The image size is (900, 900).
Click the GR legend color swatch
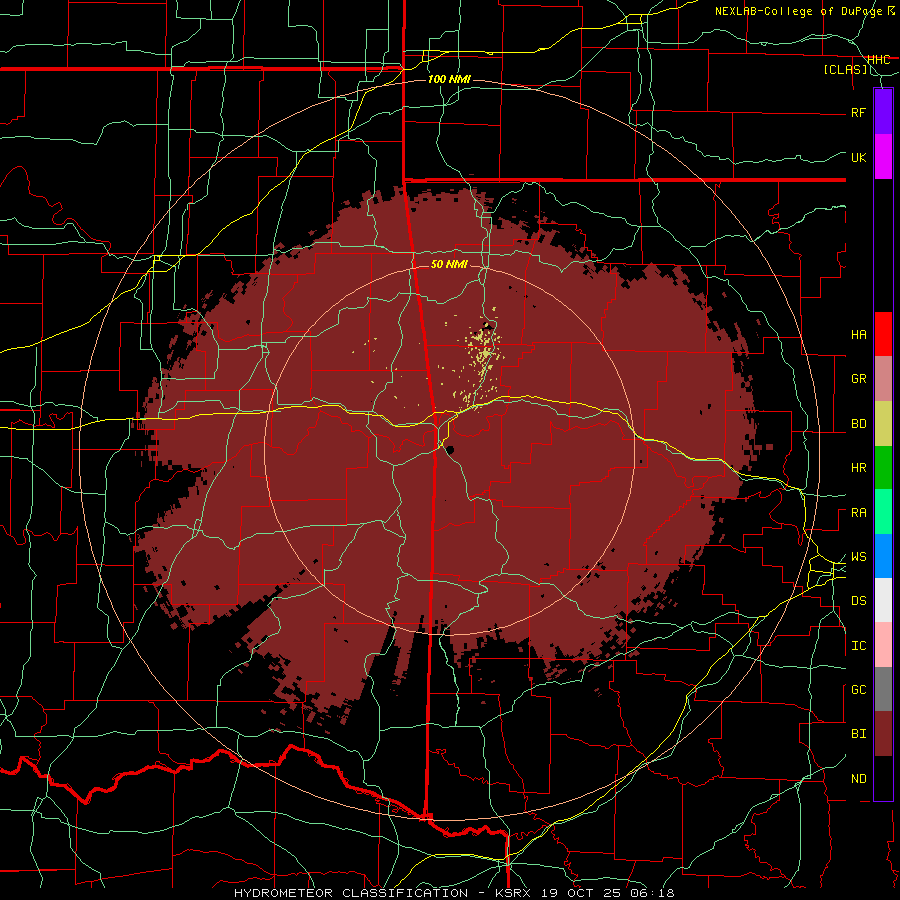coord(883,378)
